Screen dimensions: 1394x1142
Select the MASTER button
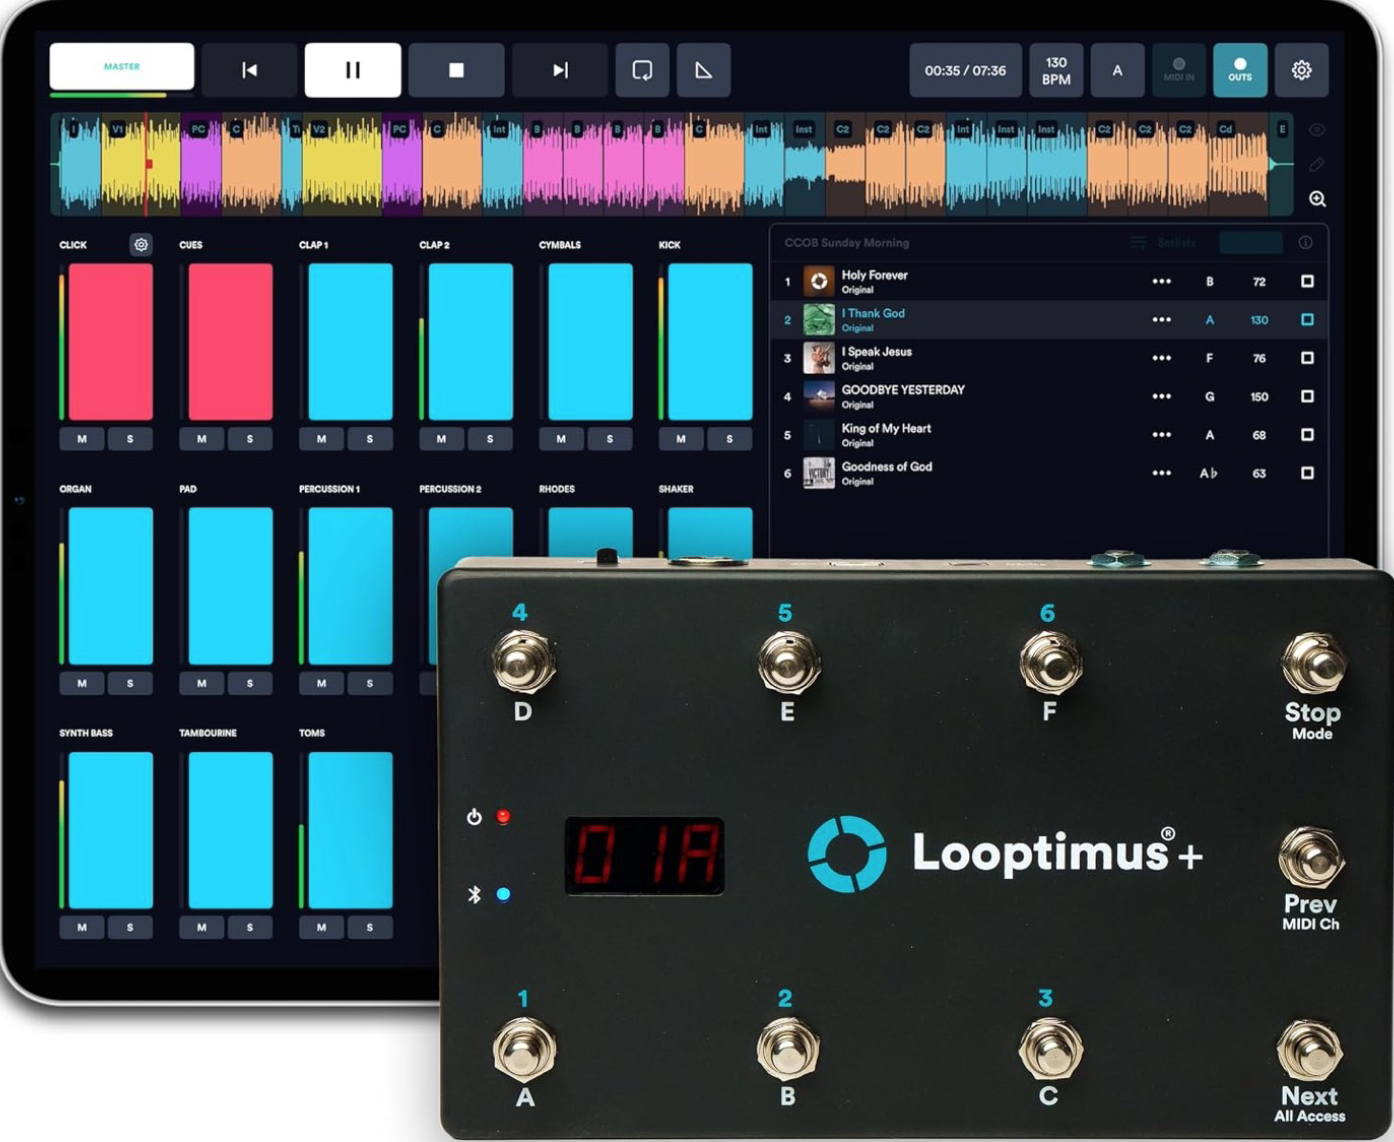[122, 67]
